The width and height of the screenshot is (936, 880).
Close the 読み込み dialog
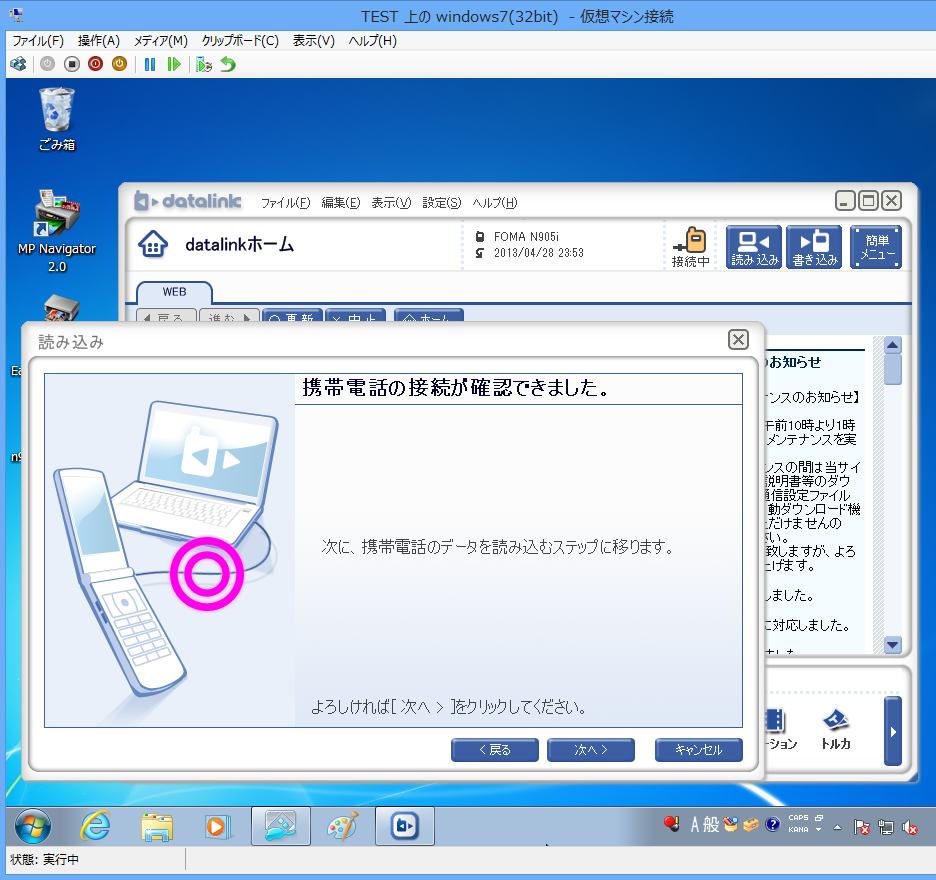coord(738,340)
